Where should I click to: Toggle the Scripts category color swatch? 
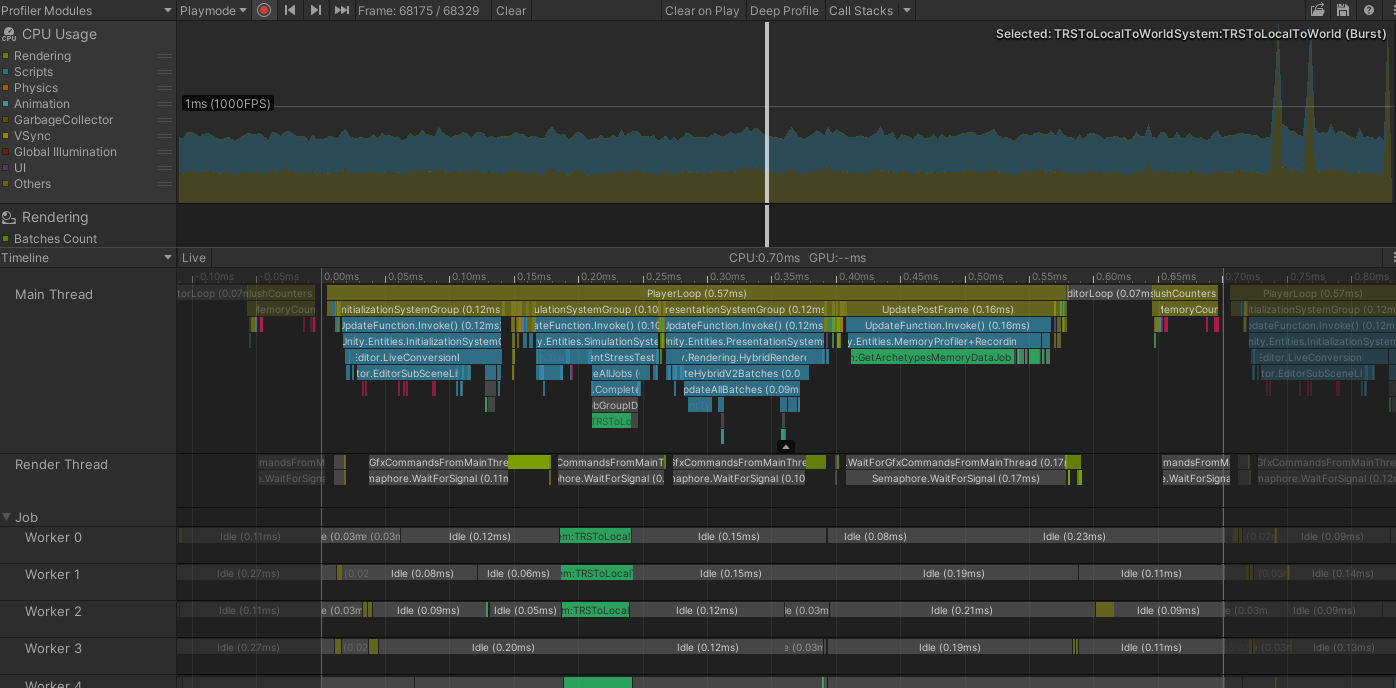[6, 72]
